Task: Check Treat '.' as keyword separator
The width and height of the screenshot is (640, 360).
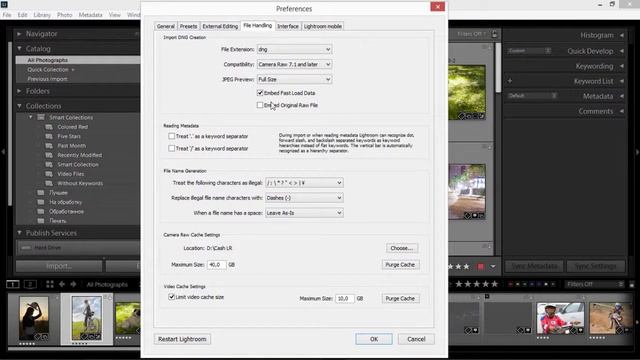Action: pos(172,136)
